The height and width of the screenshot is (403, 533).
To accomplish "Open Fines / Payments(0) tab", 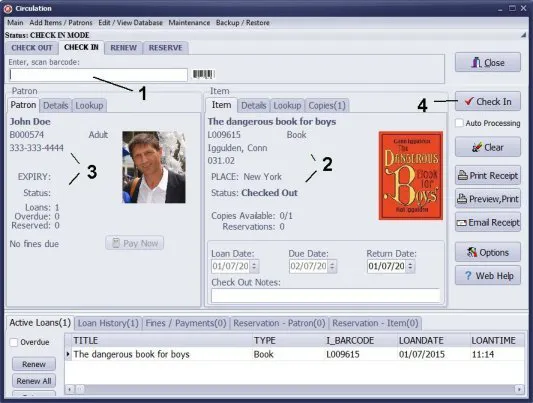I will coord(186,323).
